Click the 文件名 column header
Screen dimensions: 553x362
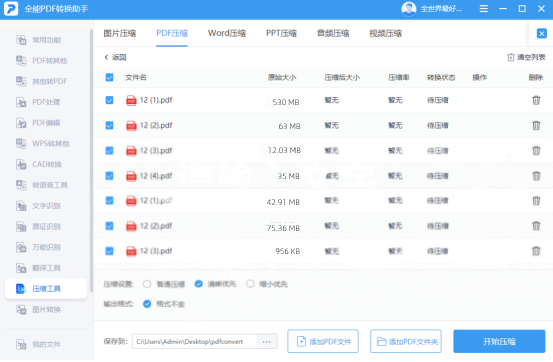pyautogui.click(x=136, y=77)
